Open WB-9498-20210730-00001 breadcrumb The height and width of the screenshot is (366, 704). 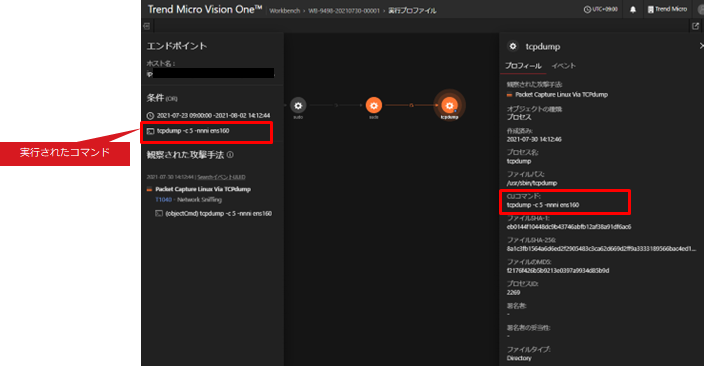pos(344,11)
